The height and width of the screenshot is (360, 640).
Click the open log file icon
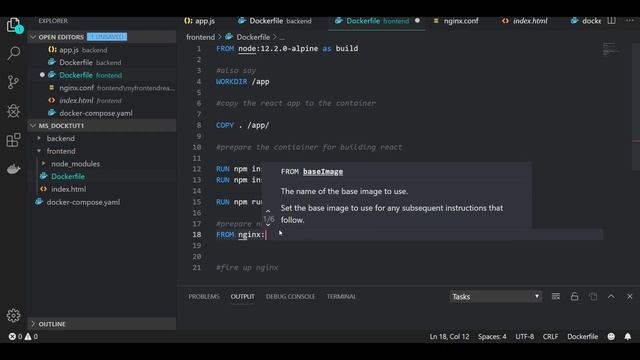[593, 297]
